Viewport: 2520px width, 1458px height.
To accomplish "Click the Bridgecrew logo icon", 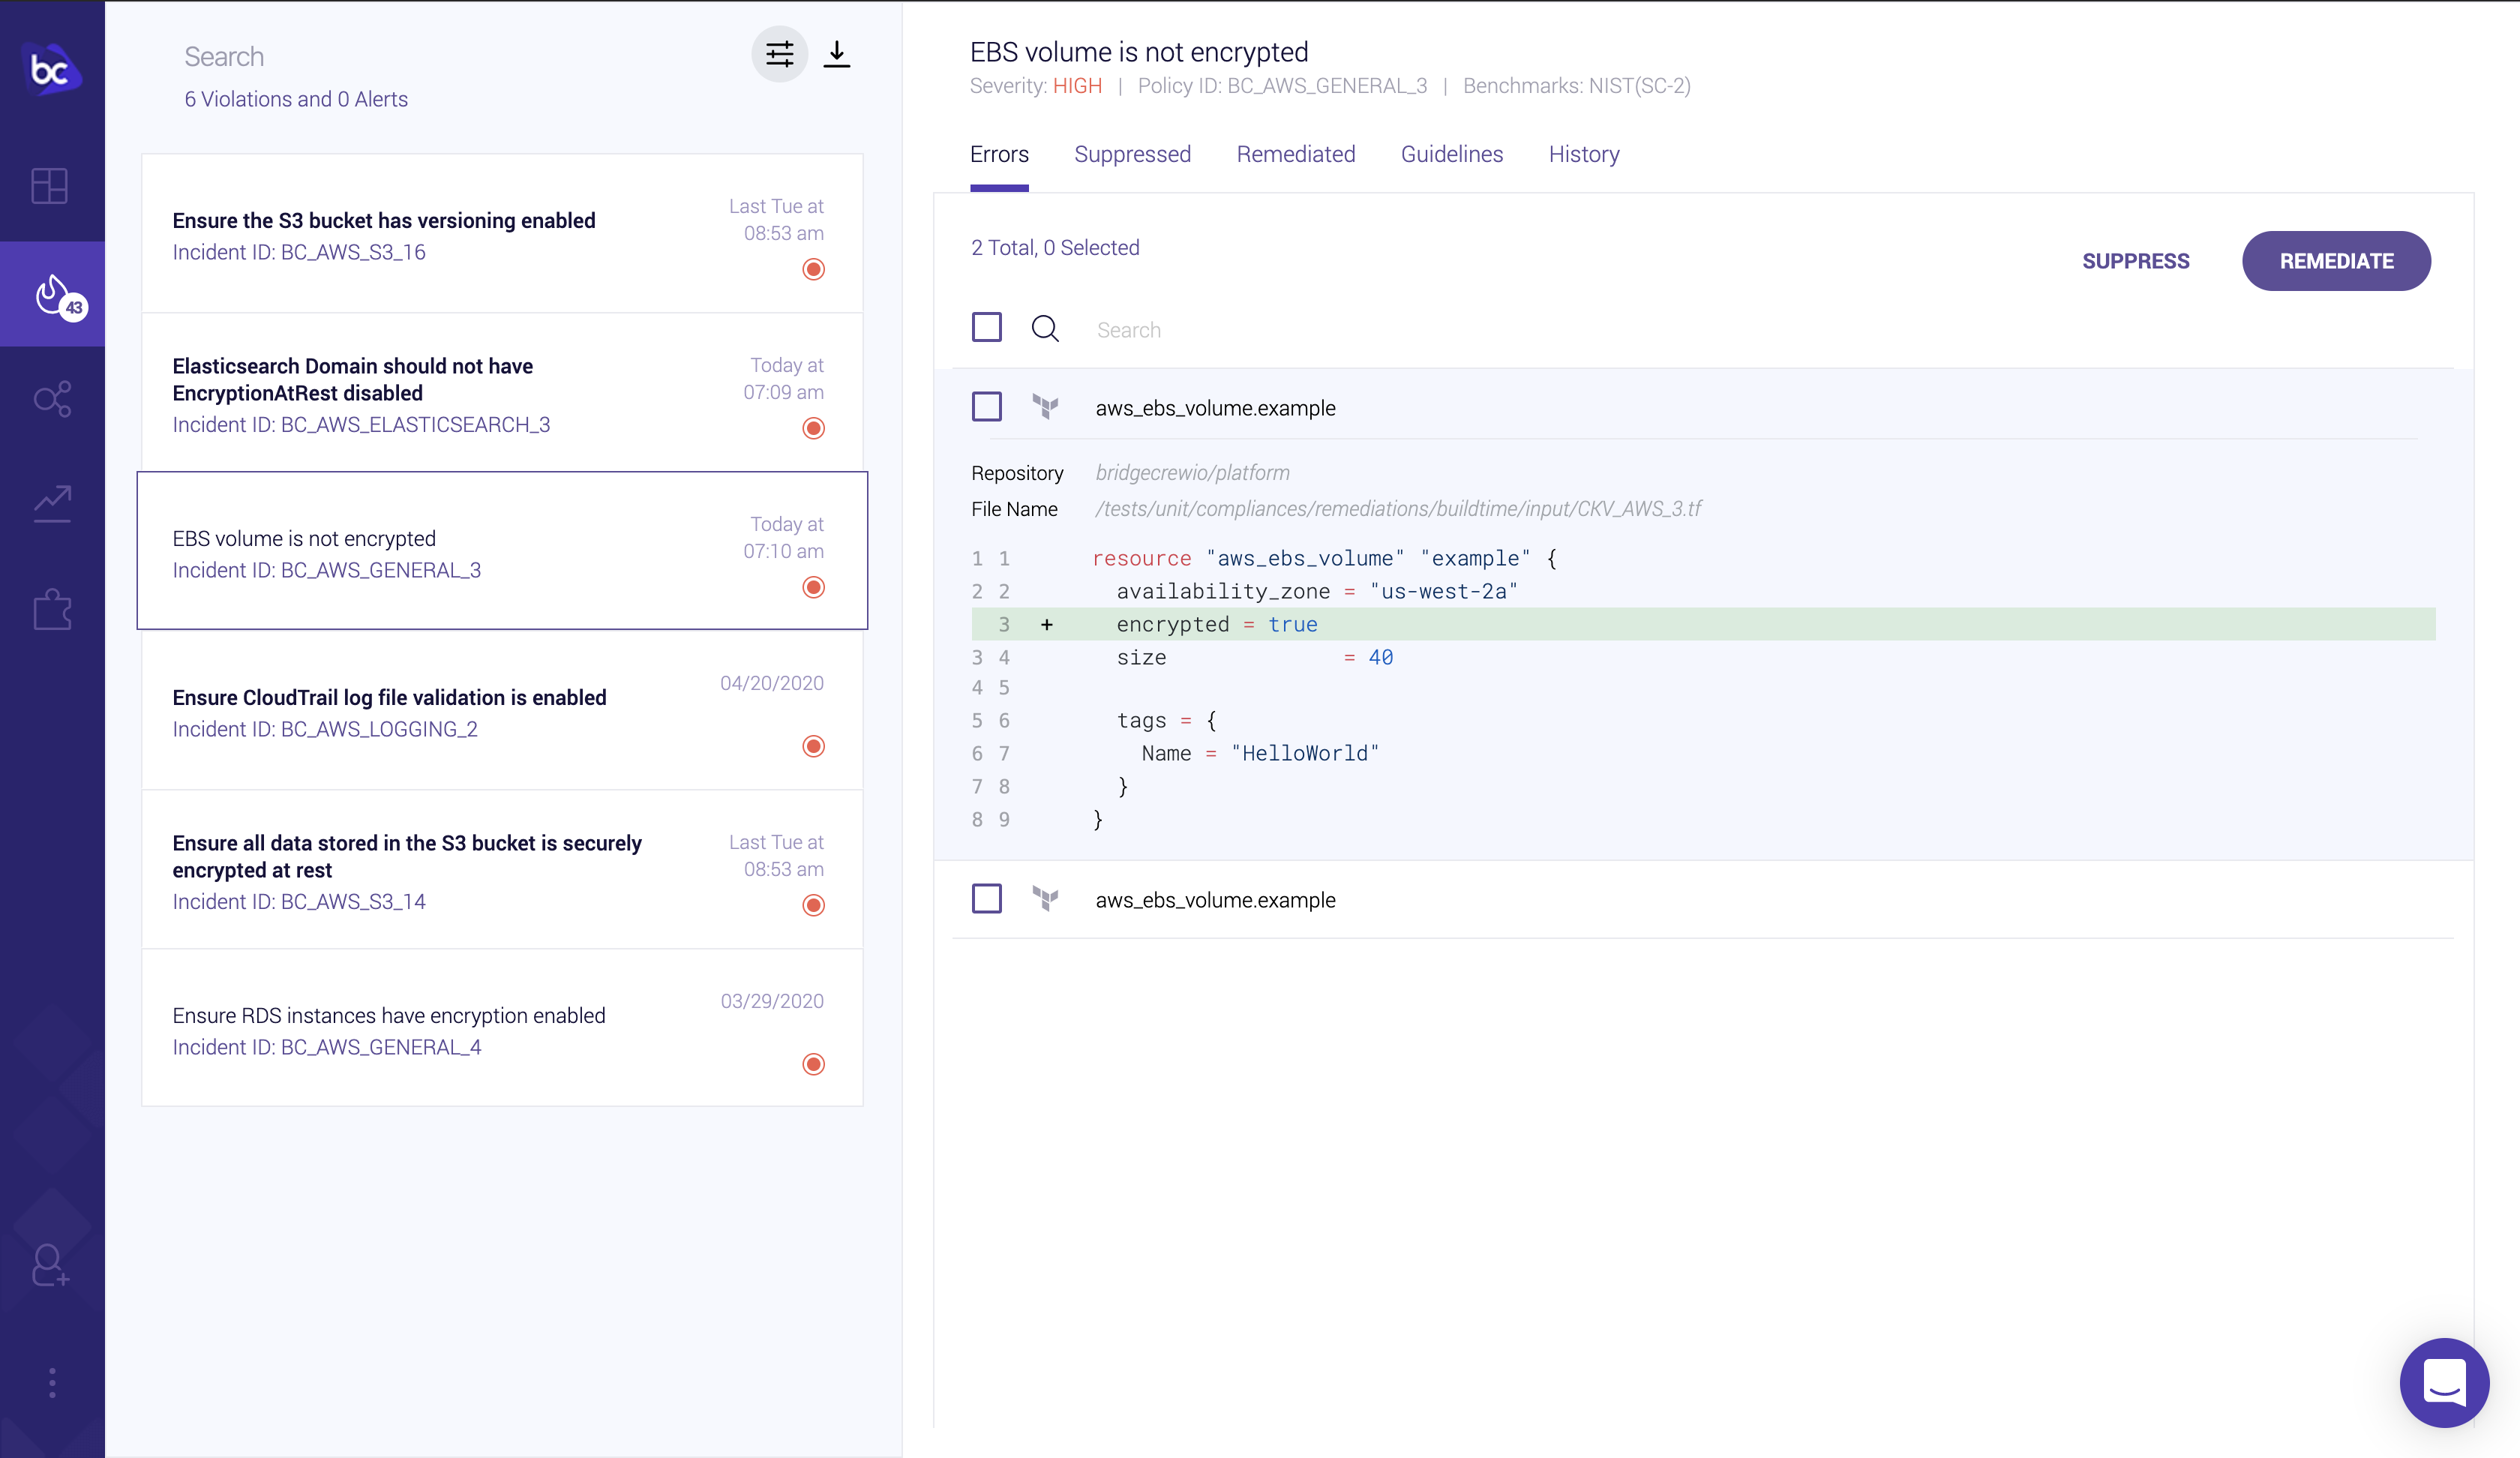I will 51,69.
